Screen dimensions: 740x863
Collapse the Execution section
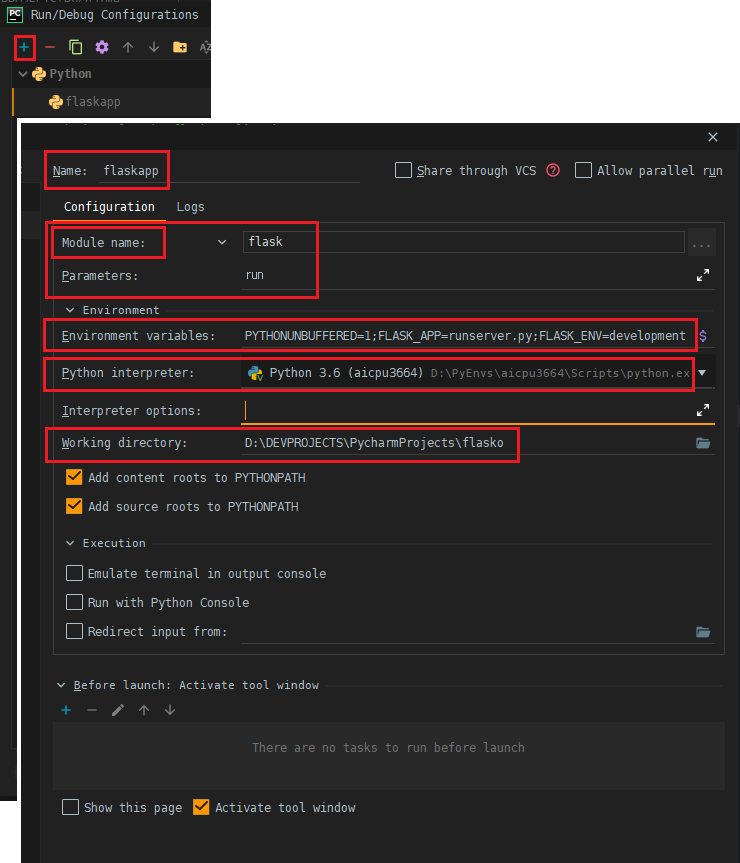tap(70, 543)
